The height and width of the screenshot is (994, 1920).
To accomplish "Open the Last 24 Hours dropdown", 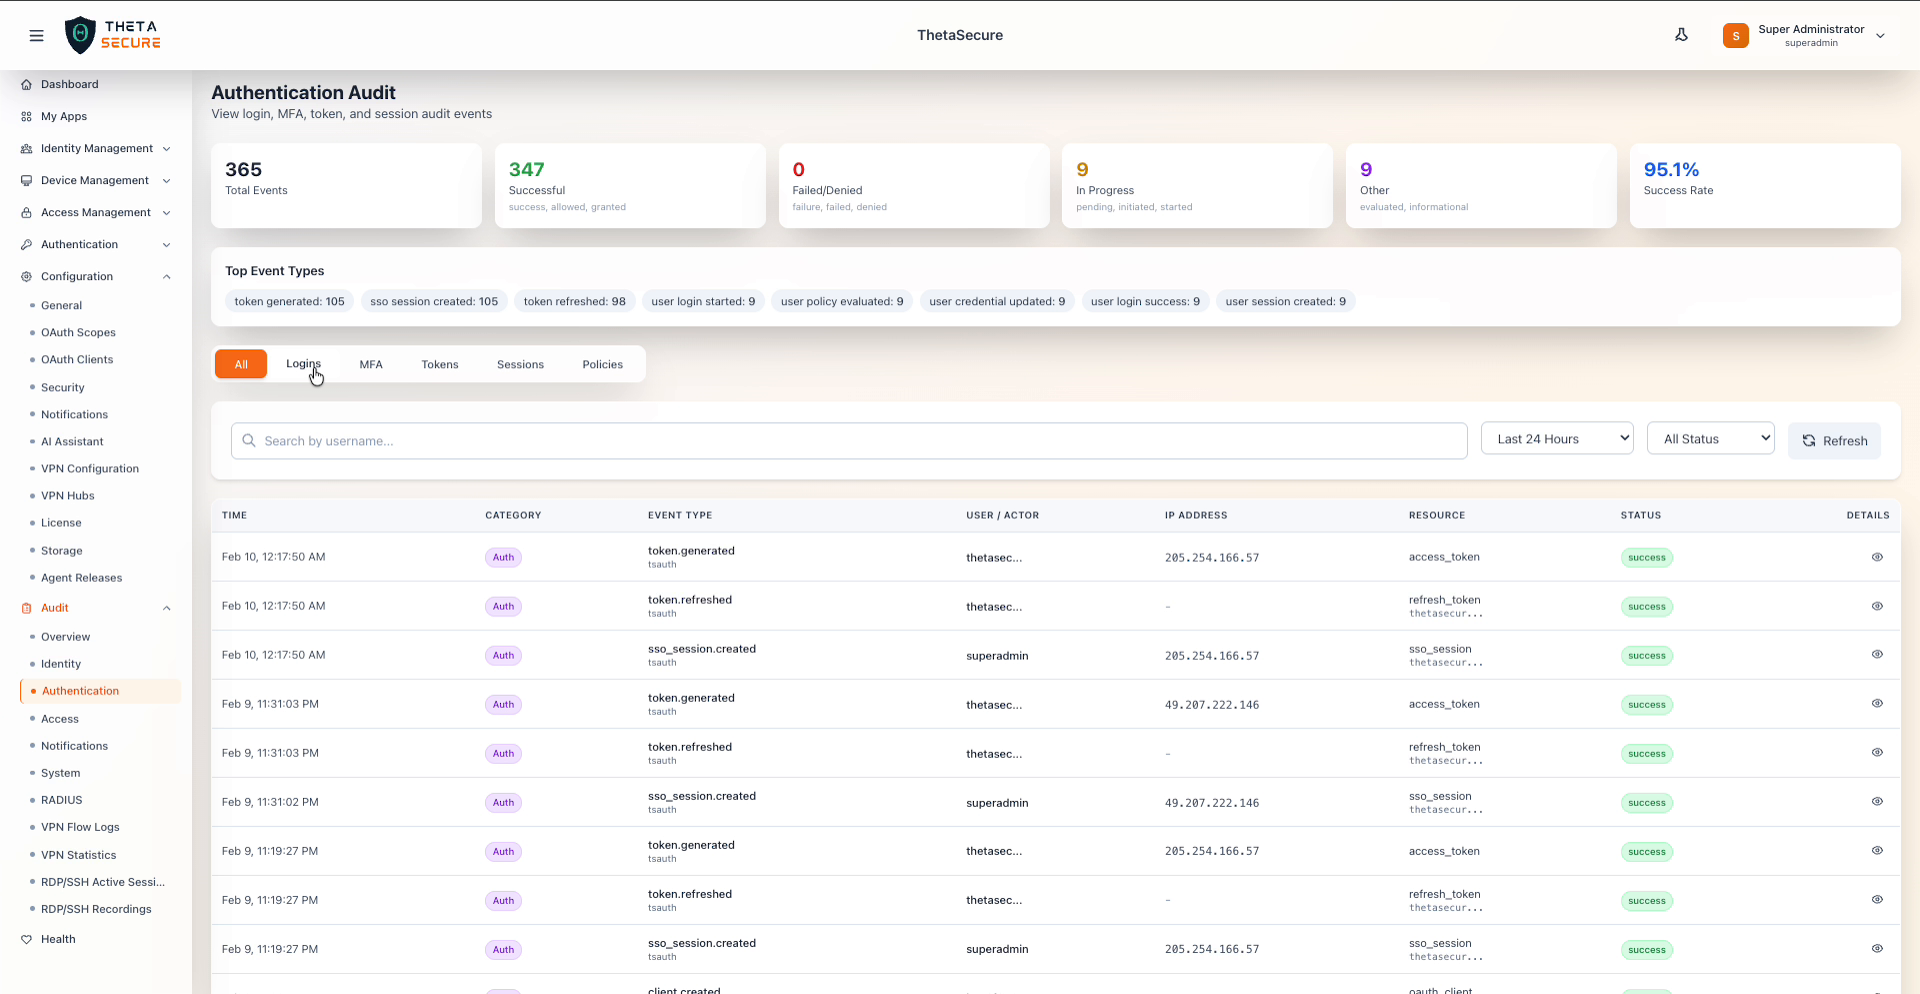I will click(x=1556, y=438).
